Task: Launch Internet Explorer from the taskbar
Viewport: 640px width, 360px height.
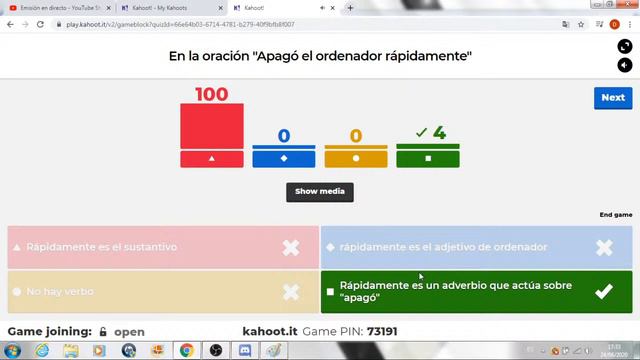Action: (x=42, y=351)
